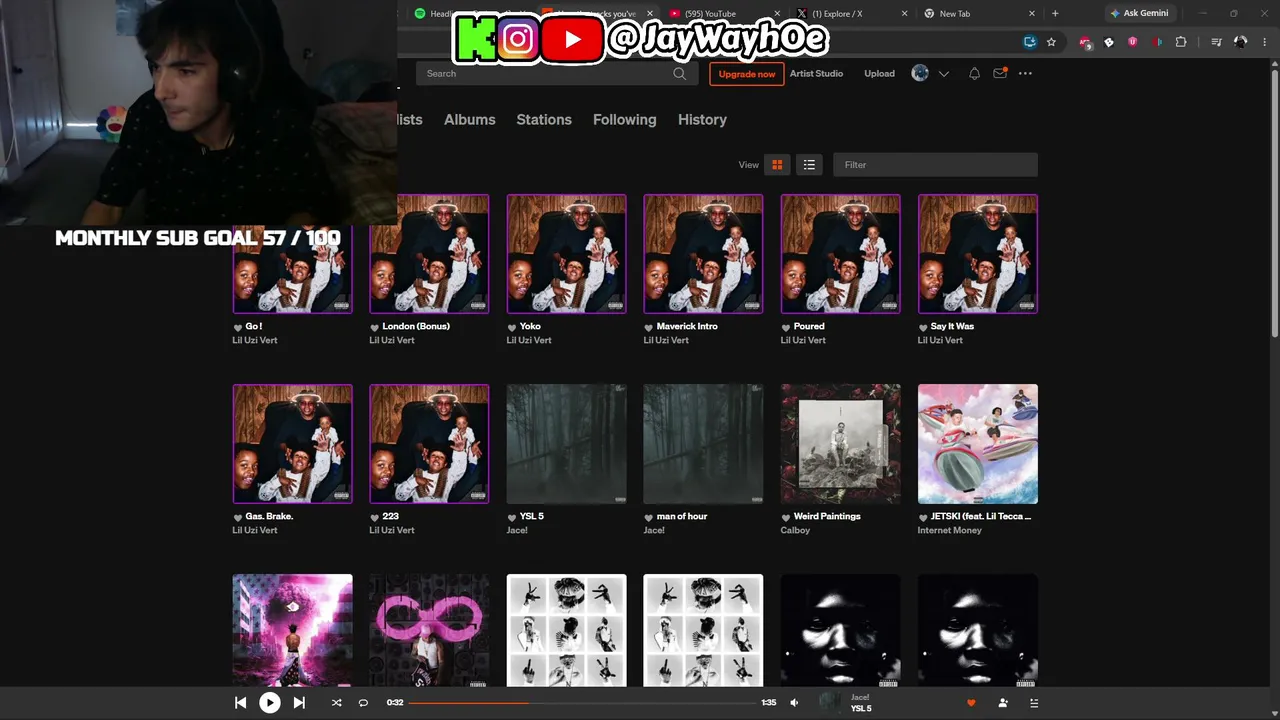Seek within the orange track progress bar

[582, 703]
